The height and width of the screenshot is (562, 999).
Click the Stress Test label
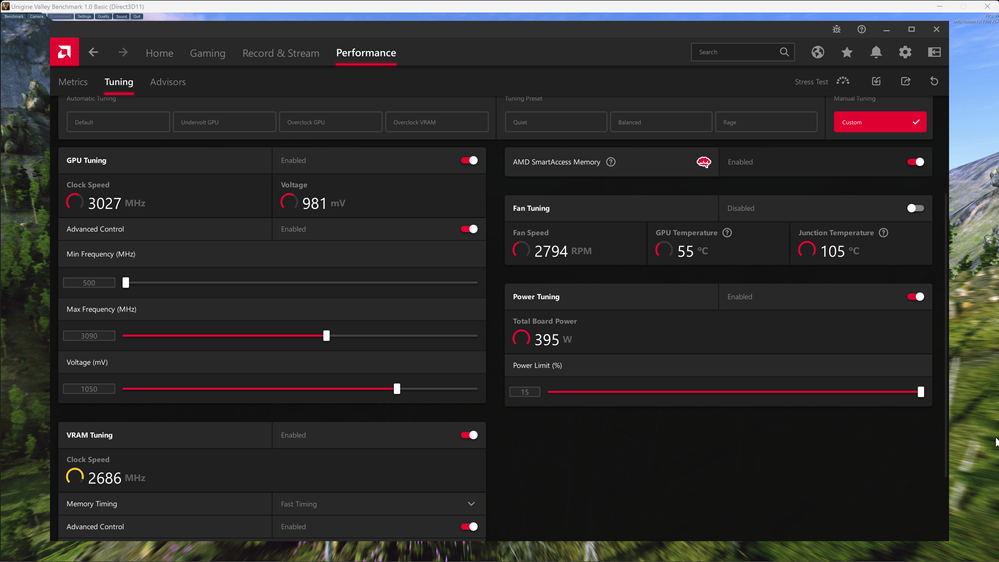click(x=811, y=82)
